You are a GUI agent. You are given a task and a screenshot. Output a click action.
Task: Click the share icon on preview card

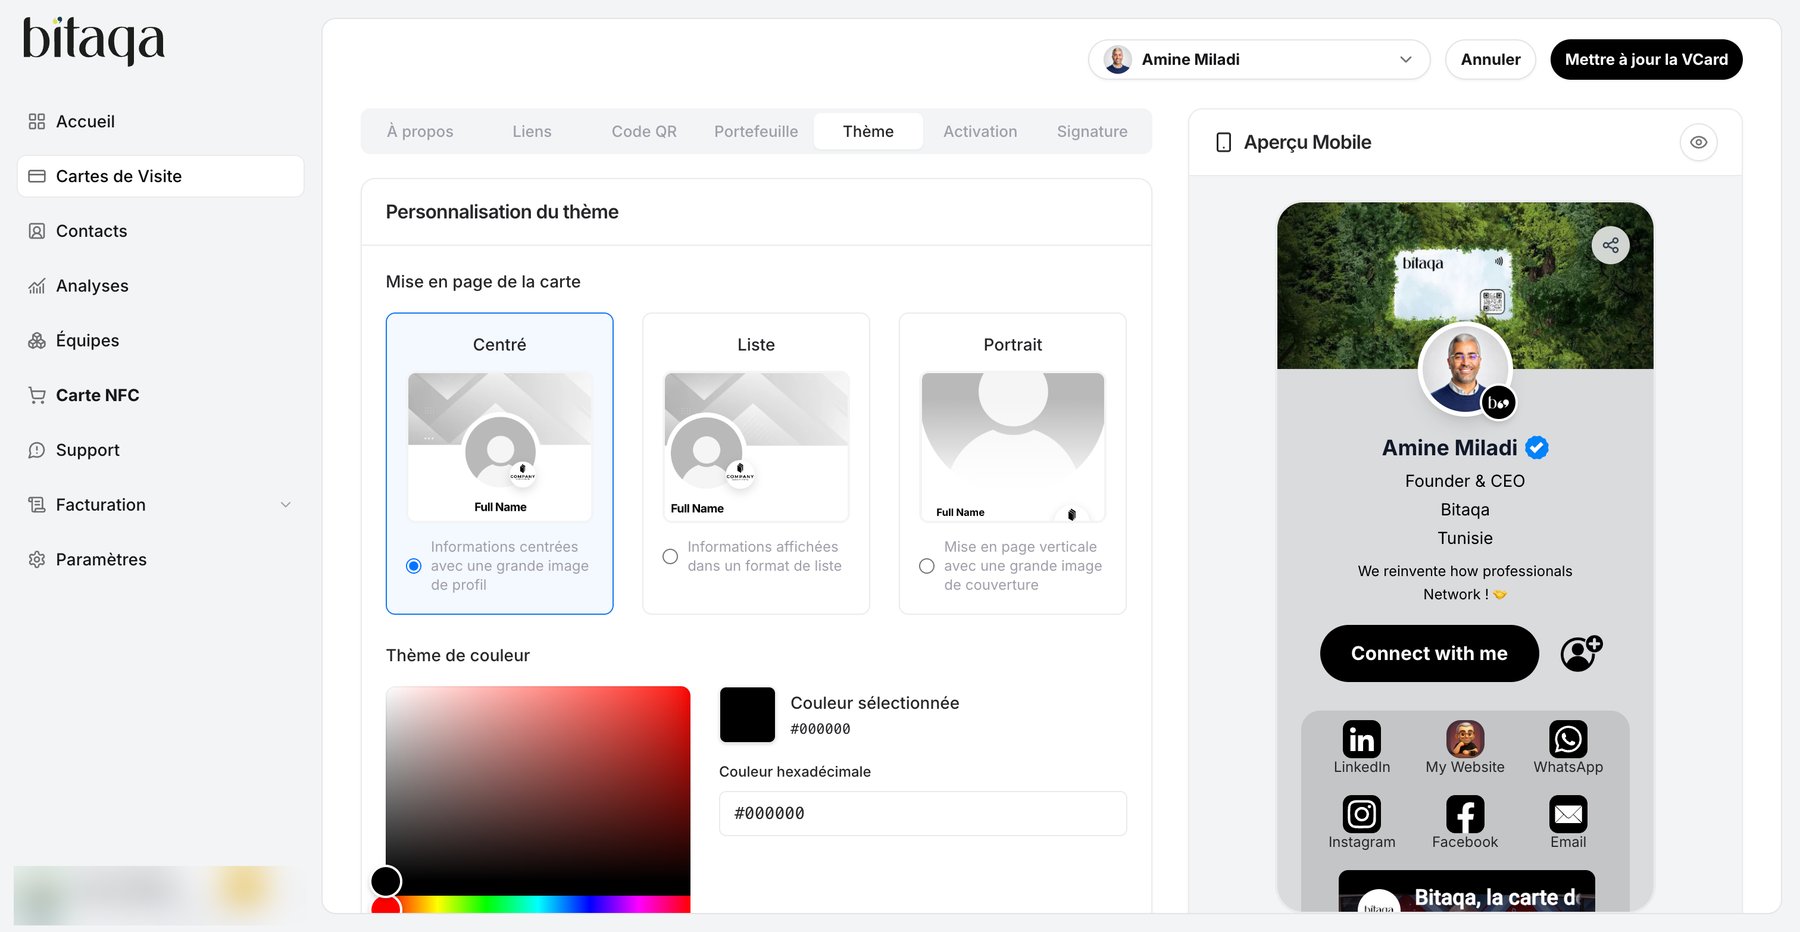[1610, 245]
